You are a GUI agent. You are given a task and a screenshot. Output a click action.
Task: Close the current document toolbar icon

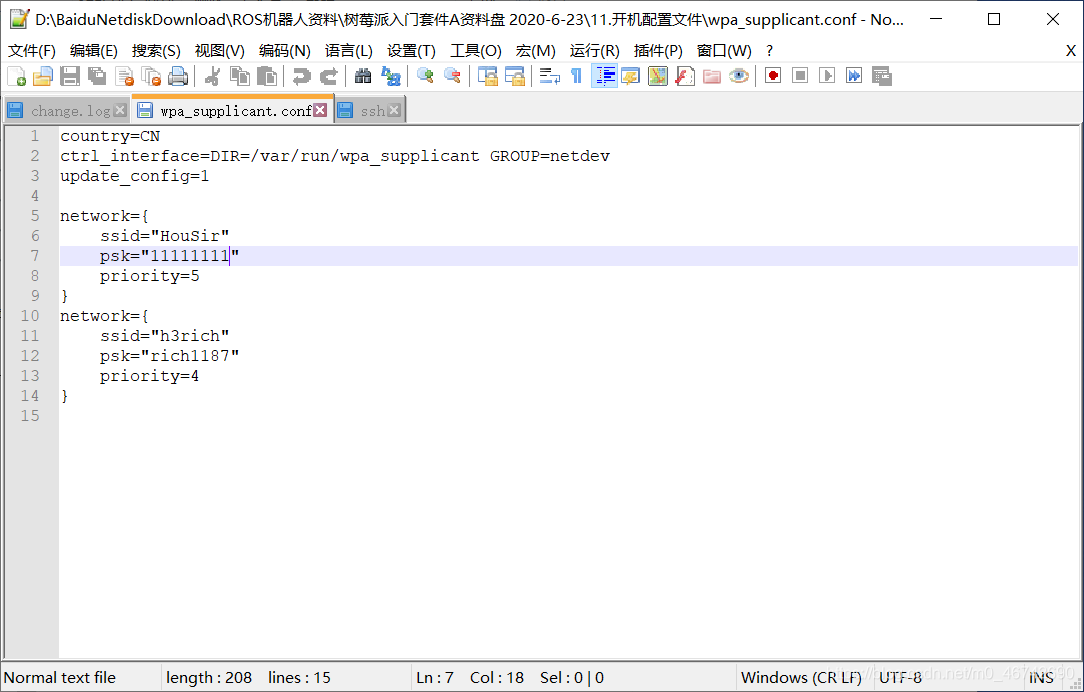[x=124, y=76]
